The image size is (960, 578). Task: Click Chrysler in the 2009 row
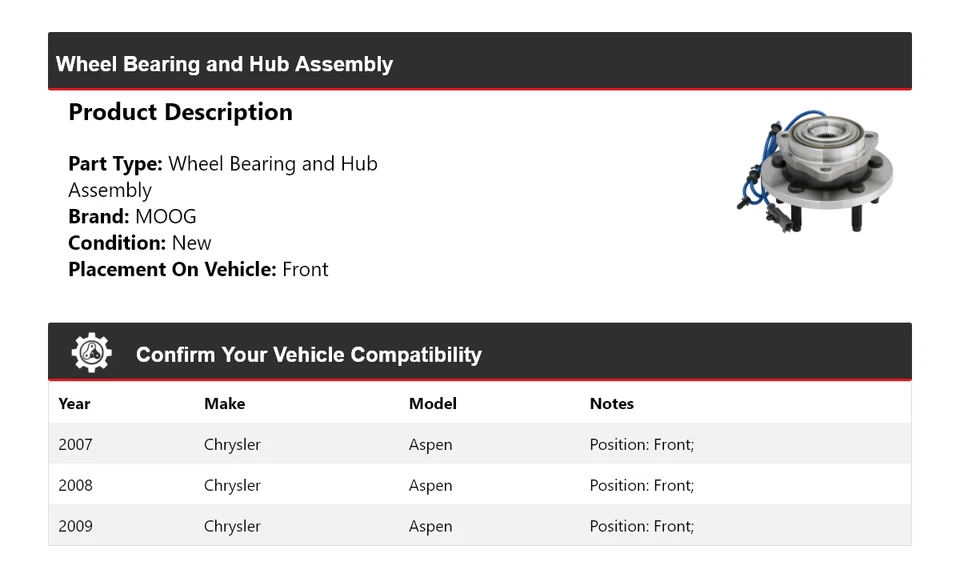(x=232, y=527)
